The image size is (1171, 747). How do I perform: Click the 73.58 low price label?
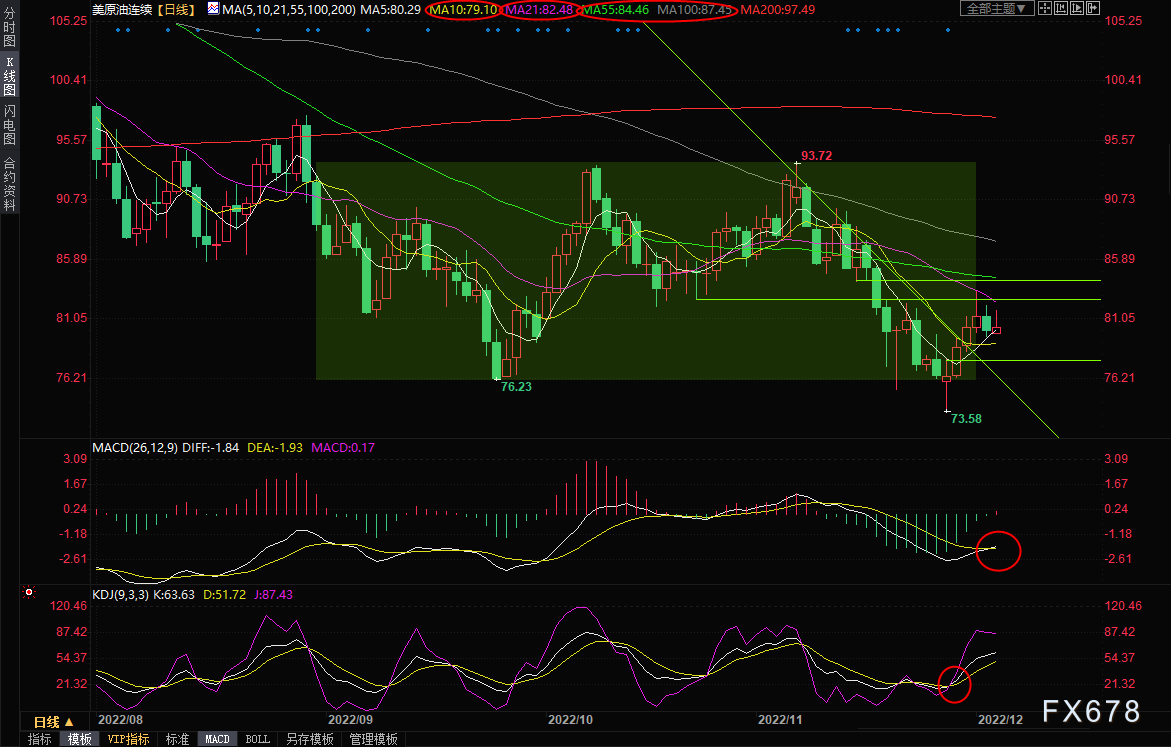click(966, 418)
